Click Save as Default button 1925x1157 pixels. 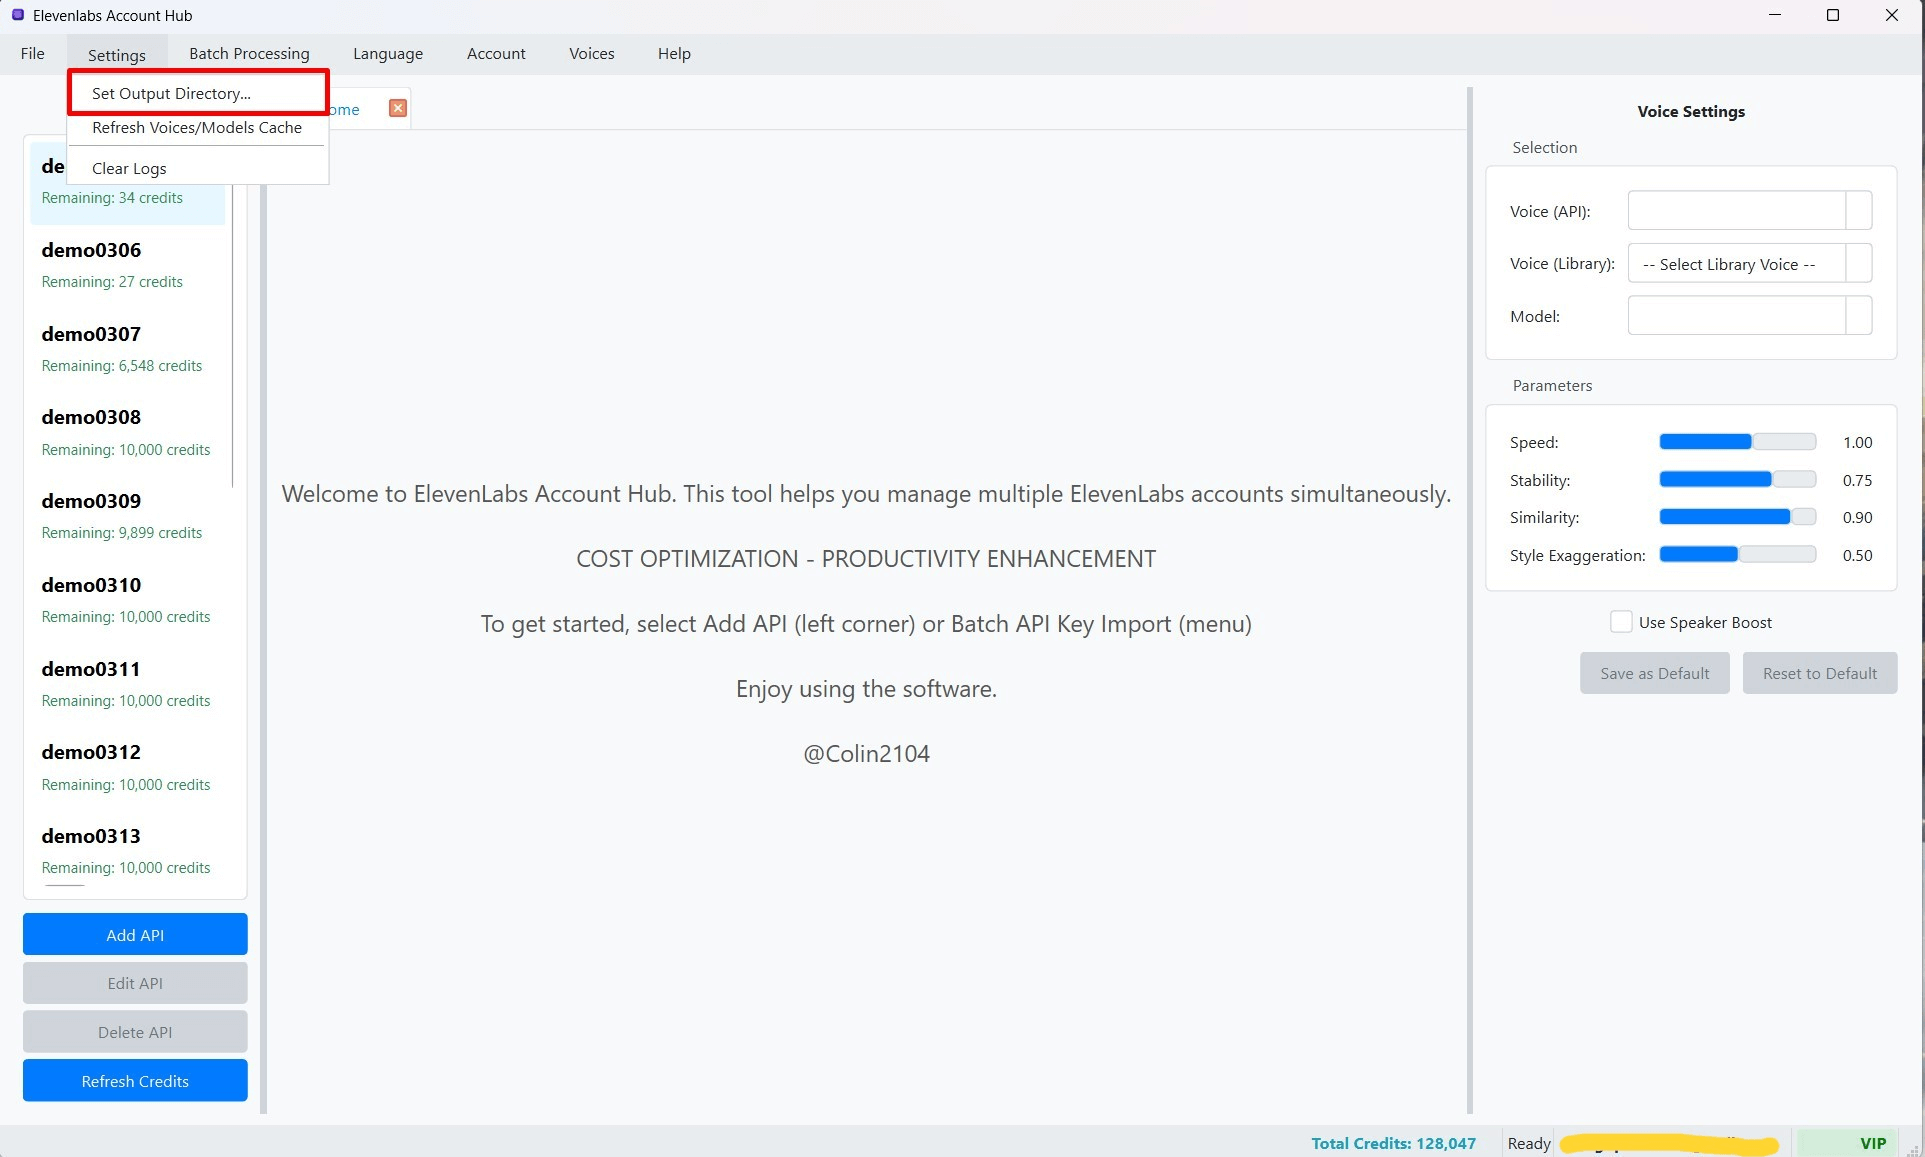tap(1655, 673)
